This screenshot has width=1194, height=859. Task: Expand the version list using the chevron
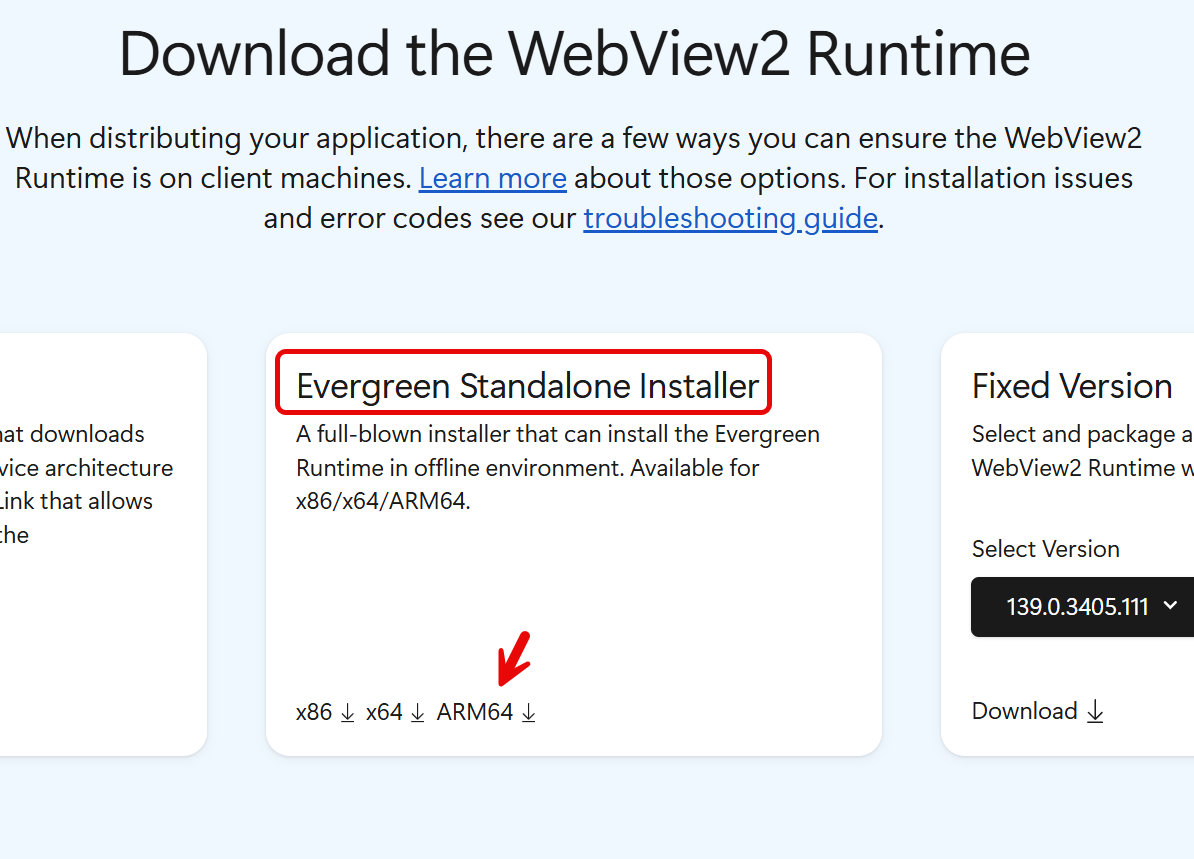[x=1171, y=605]
